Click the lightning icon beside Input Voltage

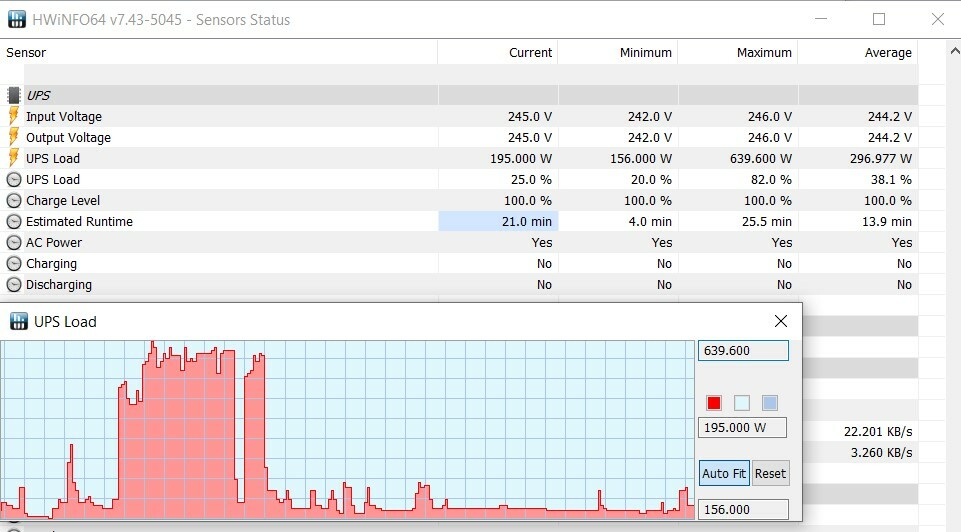click(13, 115)
